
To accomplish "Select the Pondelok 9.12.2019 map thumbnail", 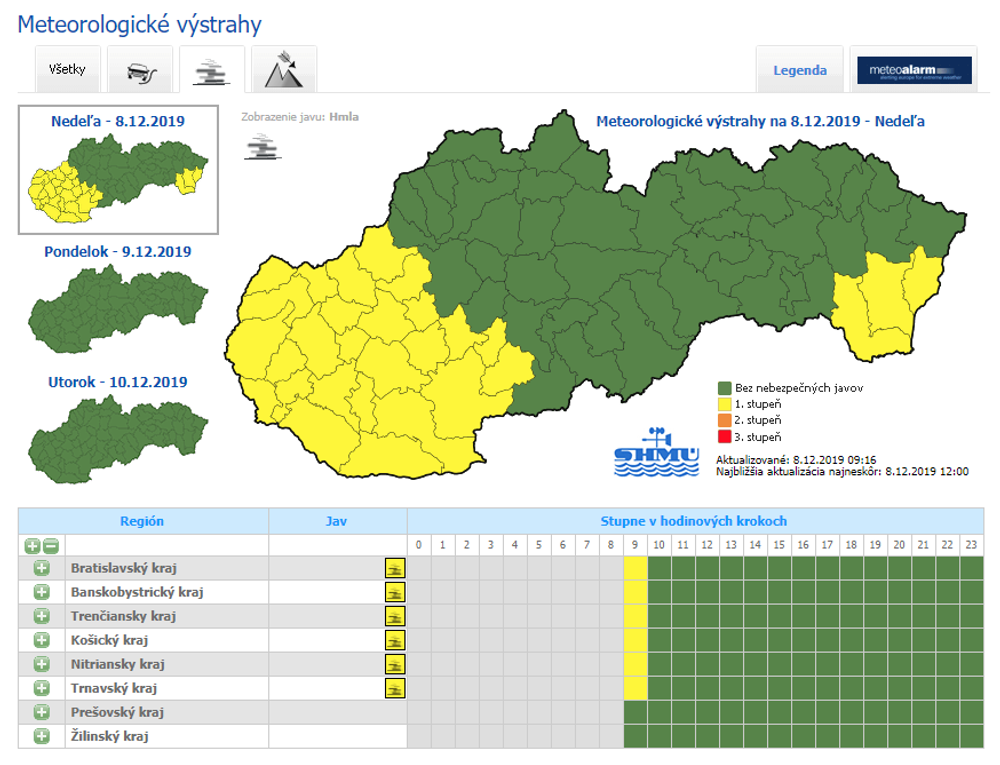I will [x=118, y=307].
